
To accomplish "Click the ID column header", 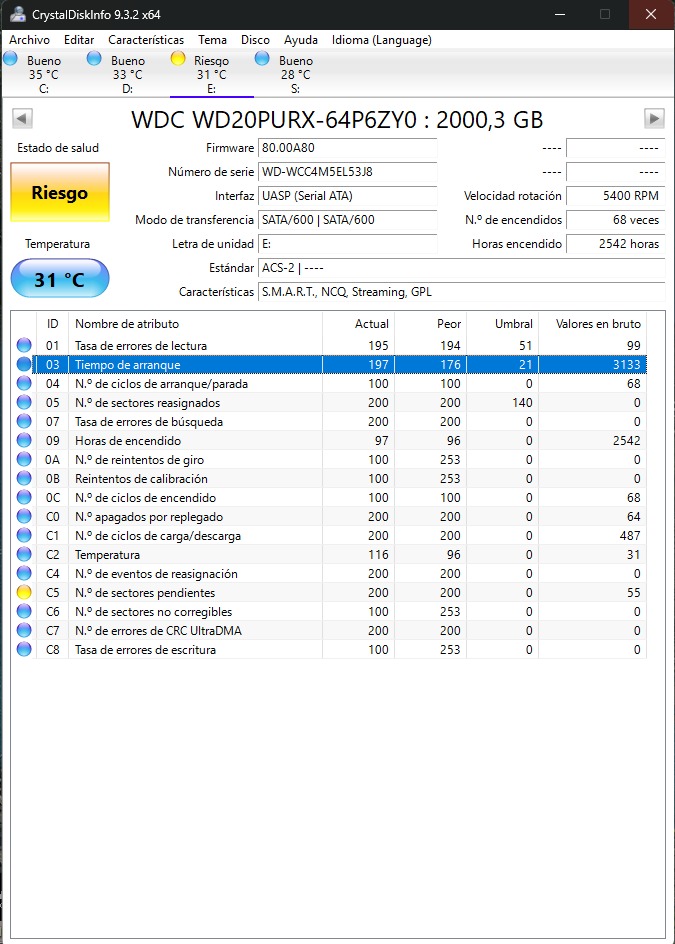I will [52, 324].
